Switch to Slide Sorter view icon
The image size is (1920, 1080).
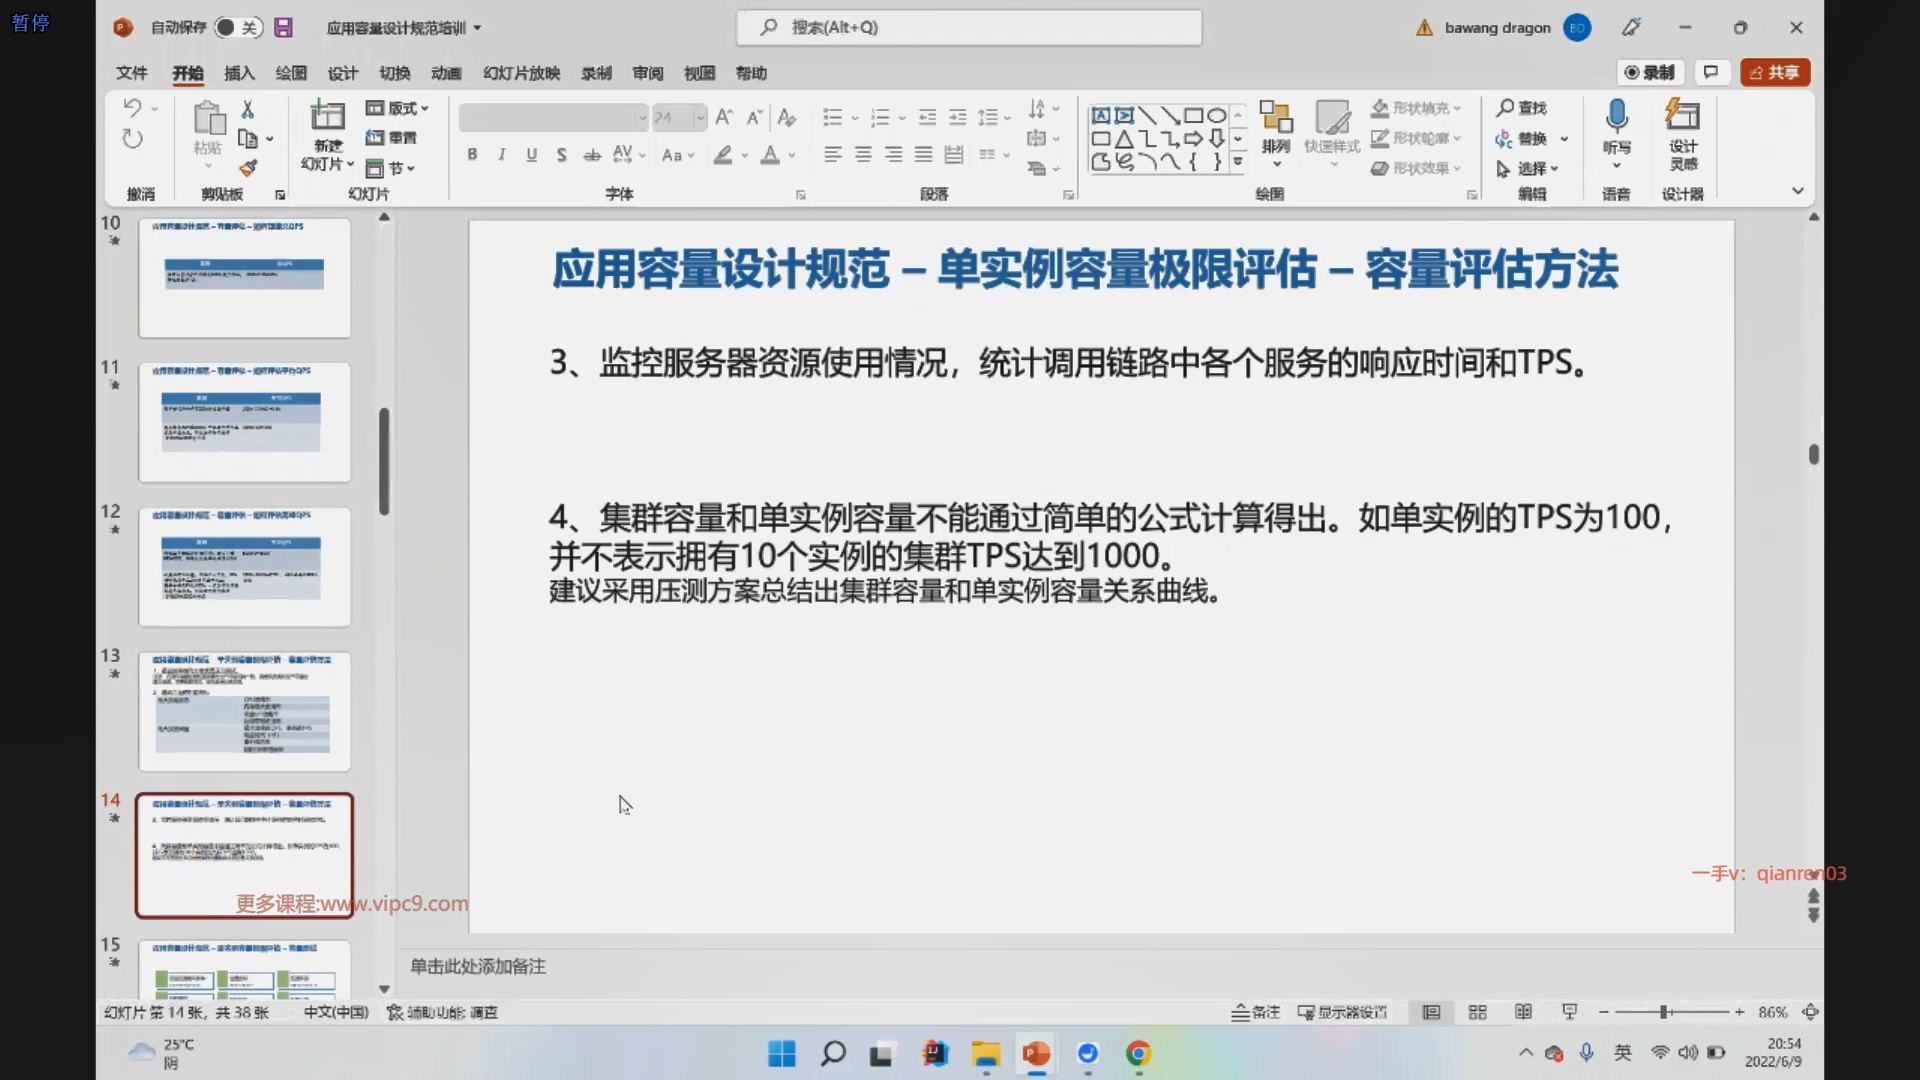[x=1477, y=1012]
